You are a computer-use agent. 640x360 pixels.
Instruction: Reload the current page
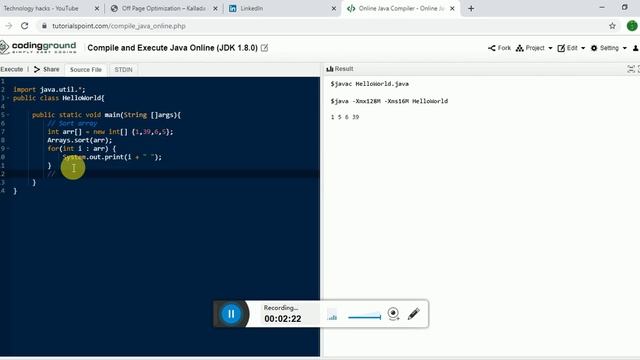pyautogui.click(x=24, y=26)
